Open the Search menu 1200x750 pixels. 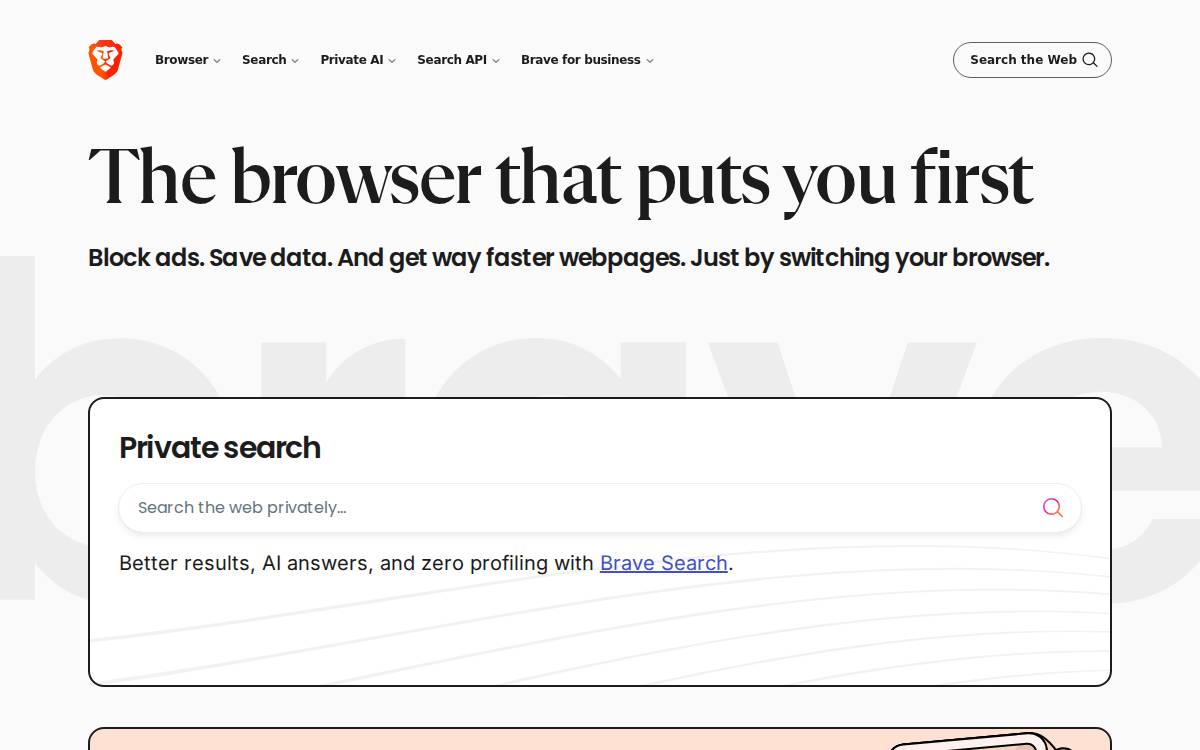click(270, 60)
